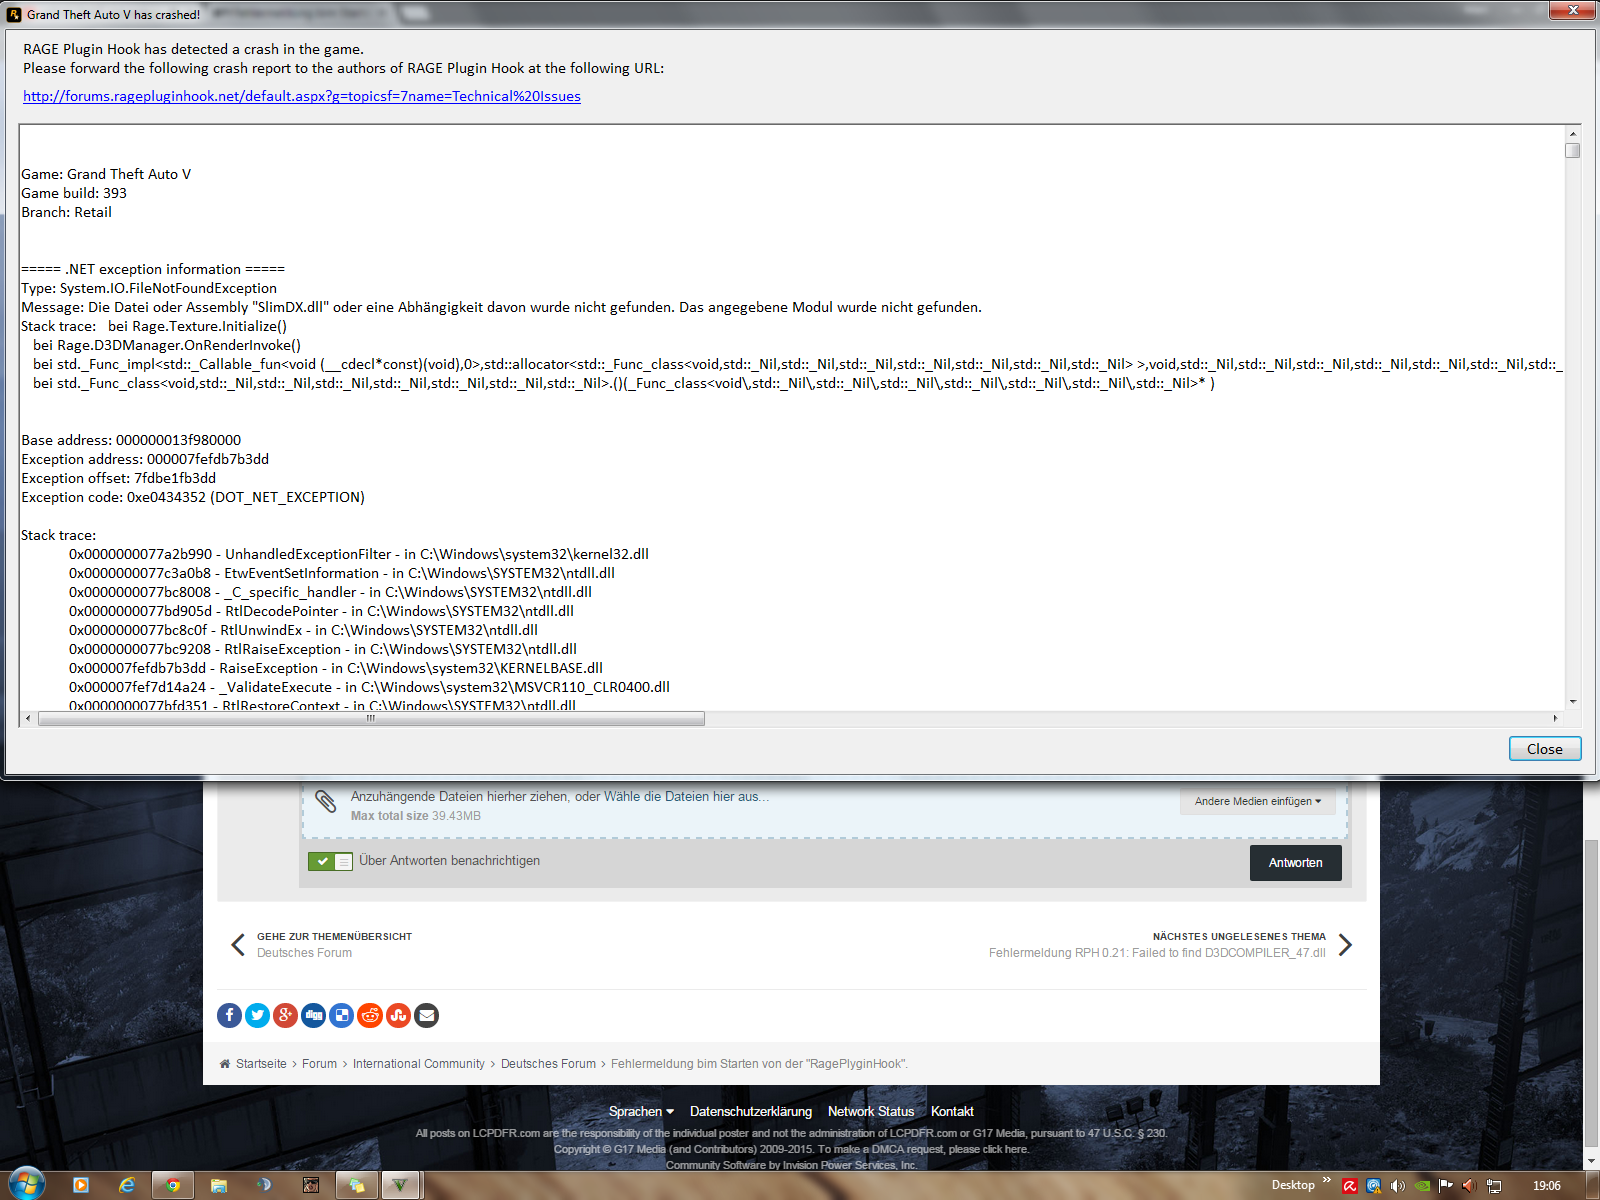
Task: Go to next unread topic arrow
Action: [1345, 945]
